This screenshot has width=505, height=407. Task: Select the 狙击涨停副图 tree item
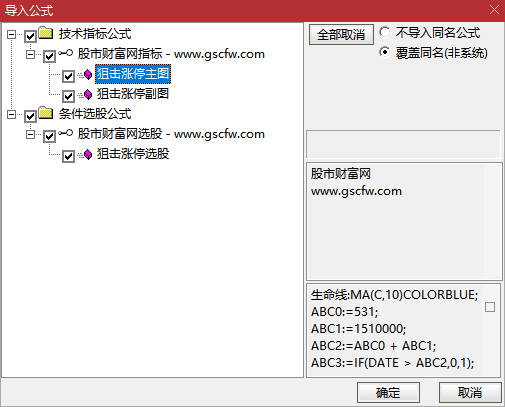click(x=133, y=94)
